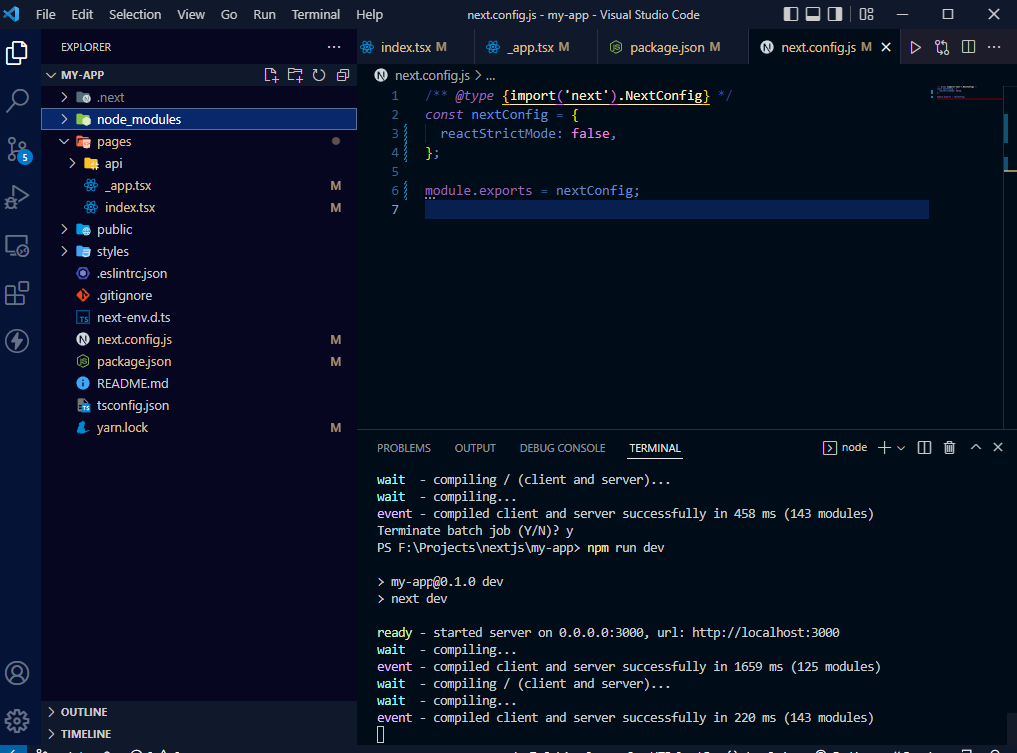1017x753 pixels.
Task: Open changes compare icon in editor toolbar
Action: click(x=942, y=47)
